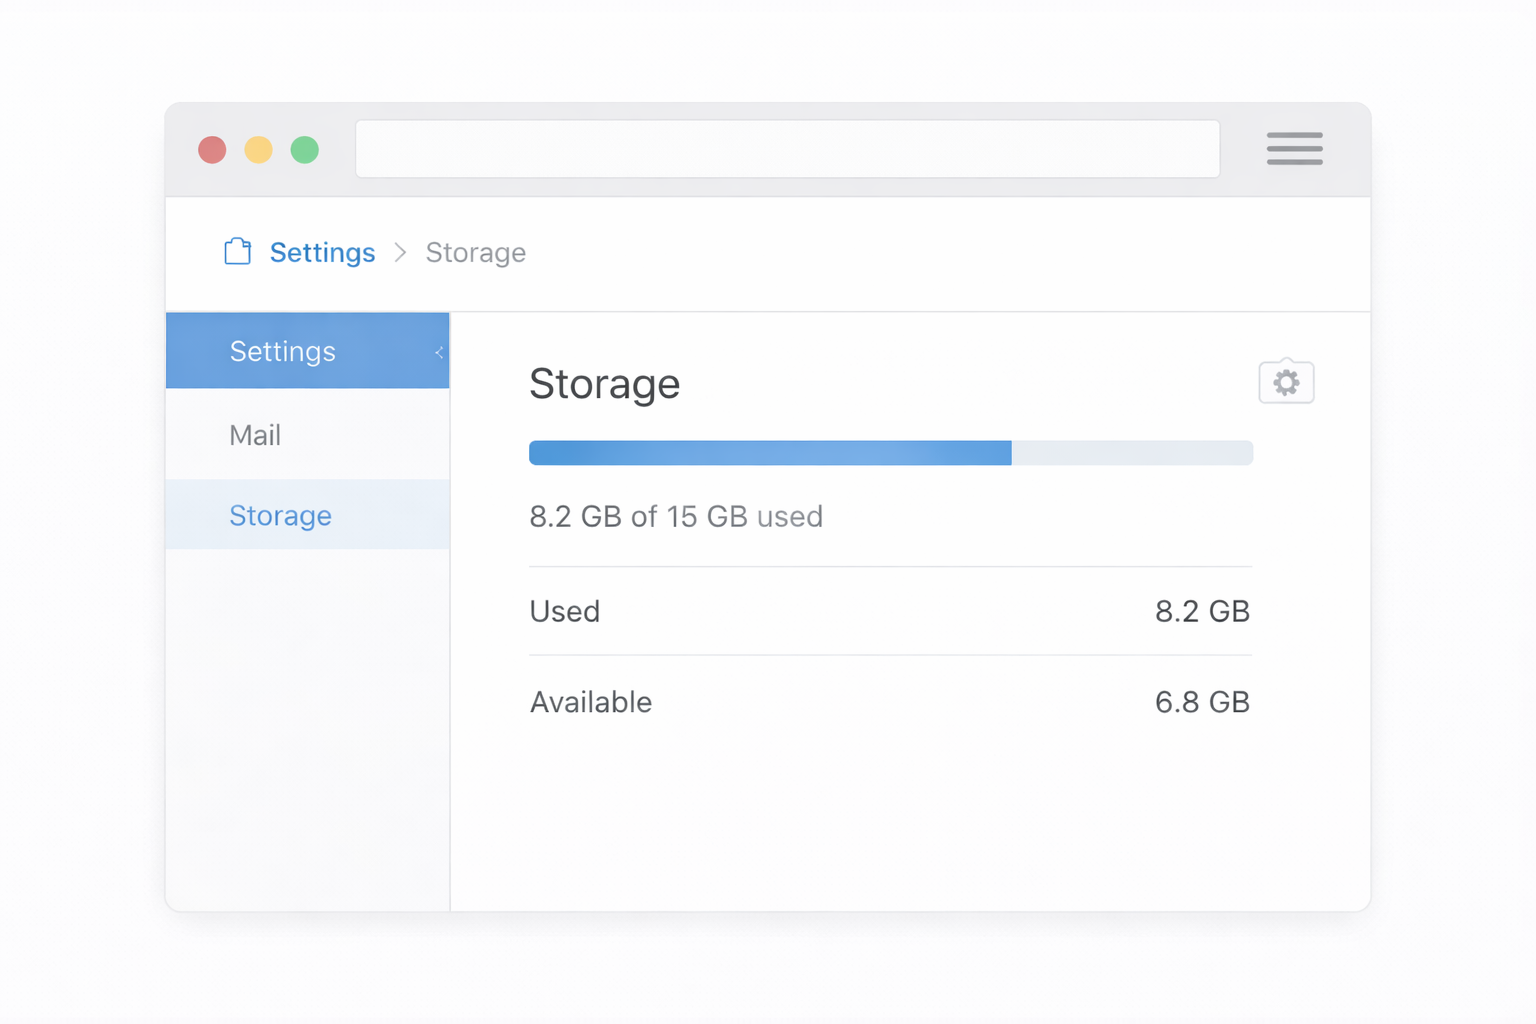Click the blue filled part of the storage bar
1536x1024 pixels.
pos(770,453)
